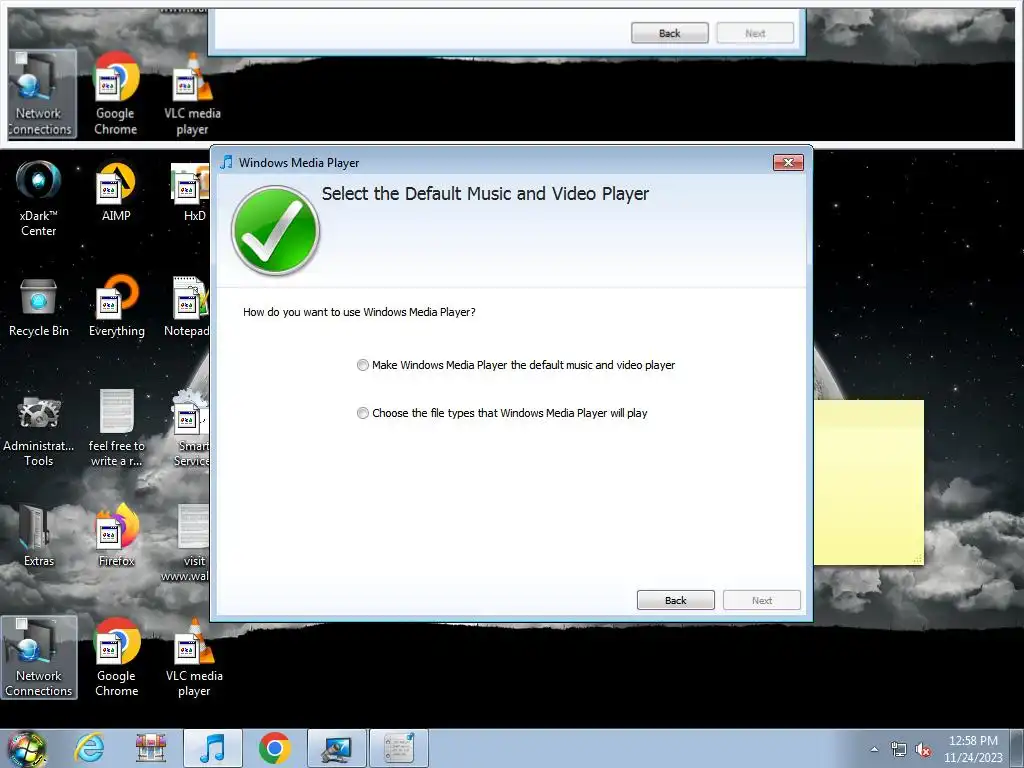Image resolution: width=1024 pixels, height=768 pixels.
Task: Select the Recycle Bin icon
Action: click(39, 307)
